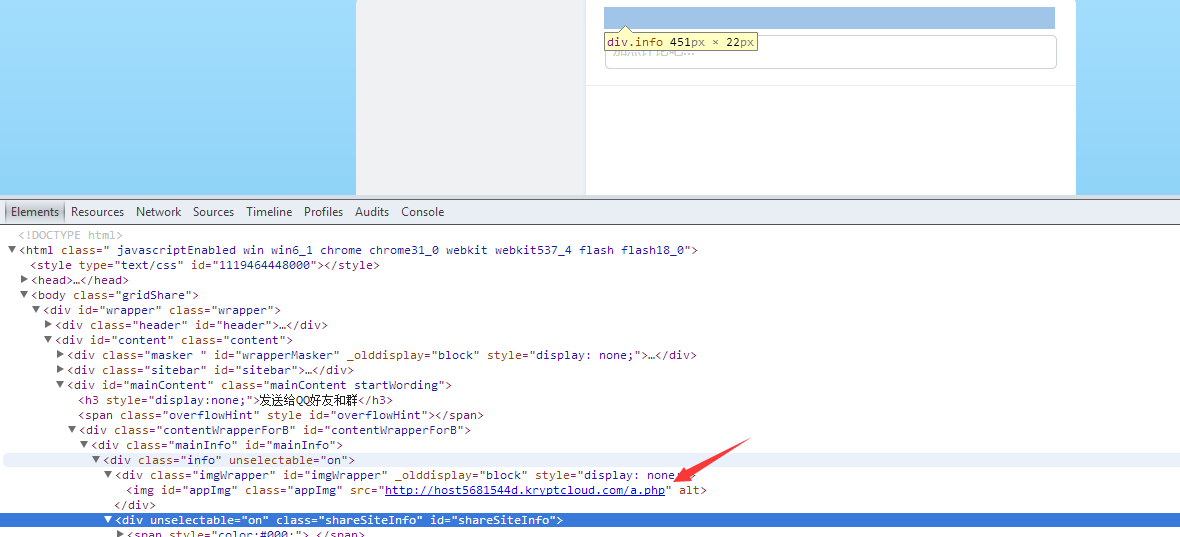The image size is (1180, 537).
Task: Click the comment input box on page
Action: click(830, 52)
